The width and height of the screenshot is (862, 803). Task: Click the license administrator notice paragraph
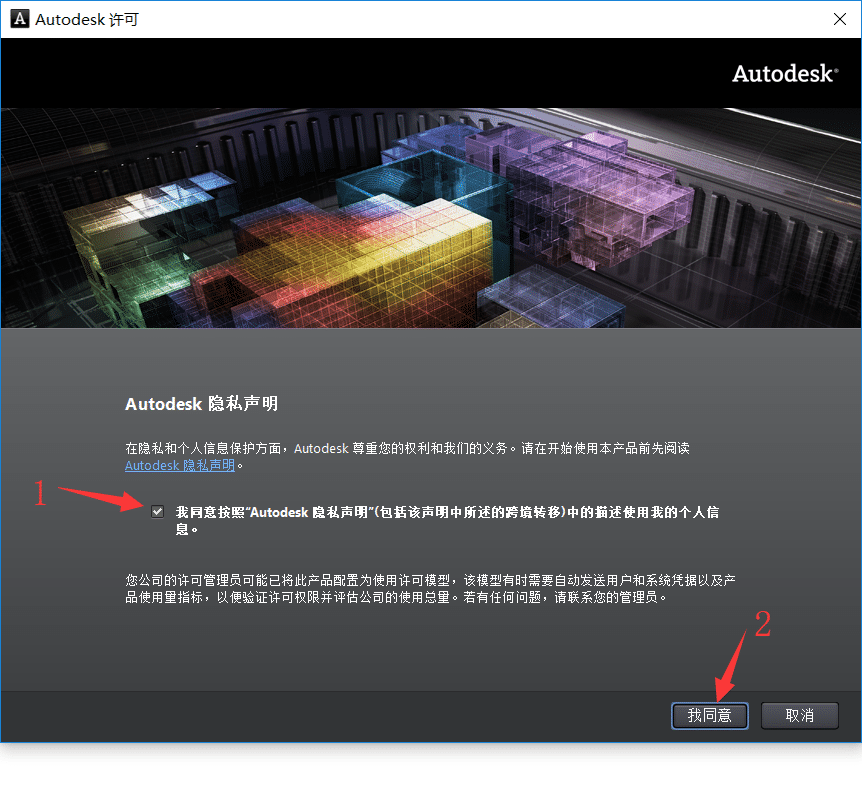[x=430, y=588]
